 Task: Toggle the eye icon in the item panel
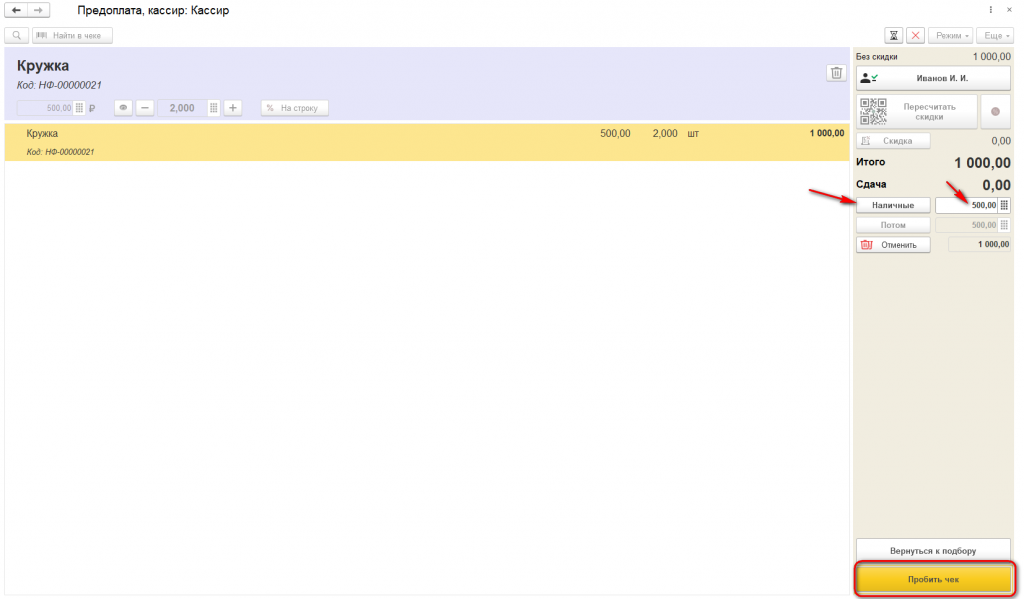(x=123, y=108)
